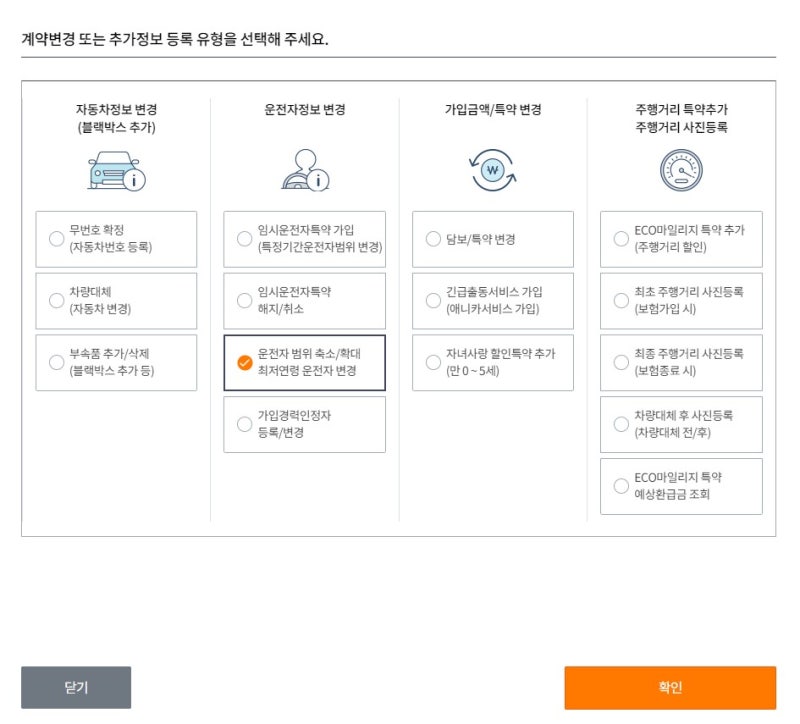This screenshot has height=724, width=800.
Task: Select ECO마일리지 특약 추가 option
Action: pos(681,239)
